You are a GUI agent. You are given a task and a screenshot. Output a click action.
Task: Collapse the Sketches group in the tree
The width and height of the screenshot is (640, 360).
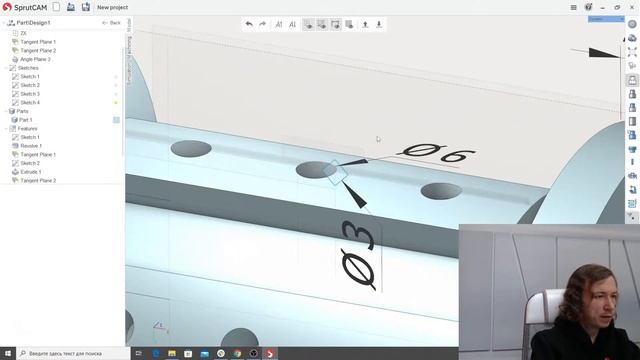click(6, 68)
